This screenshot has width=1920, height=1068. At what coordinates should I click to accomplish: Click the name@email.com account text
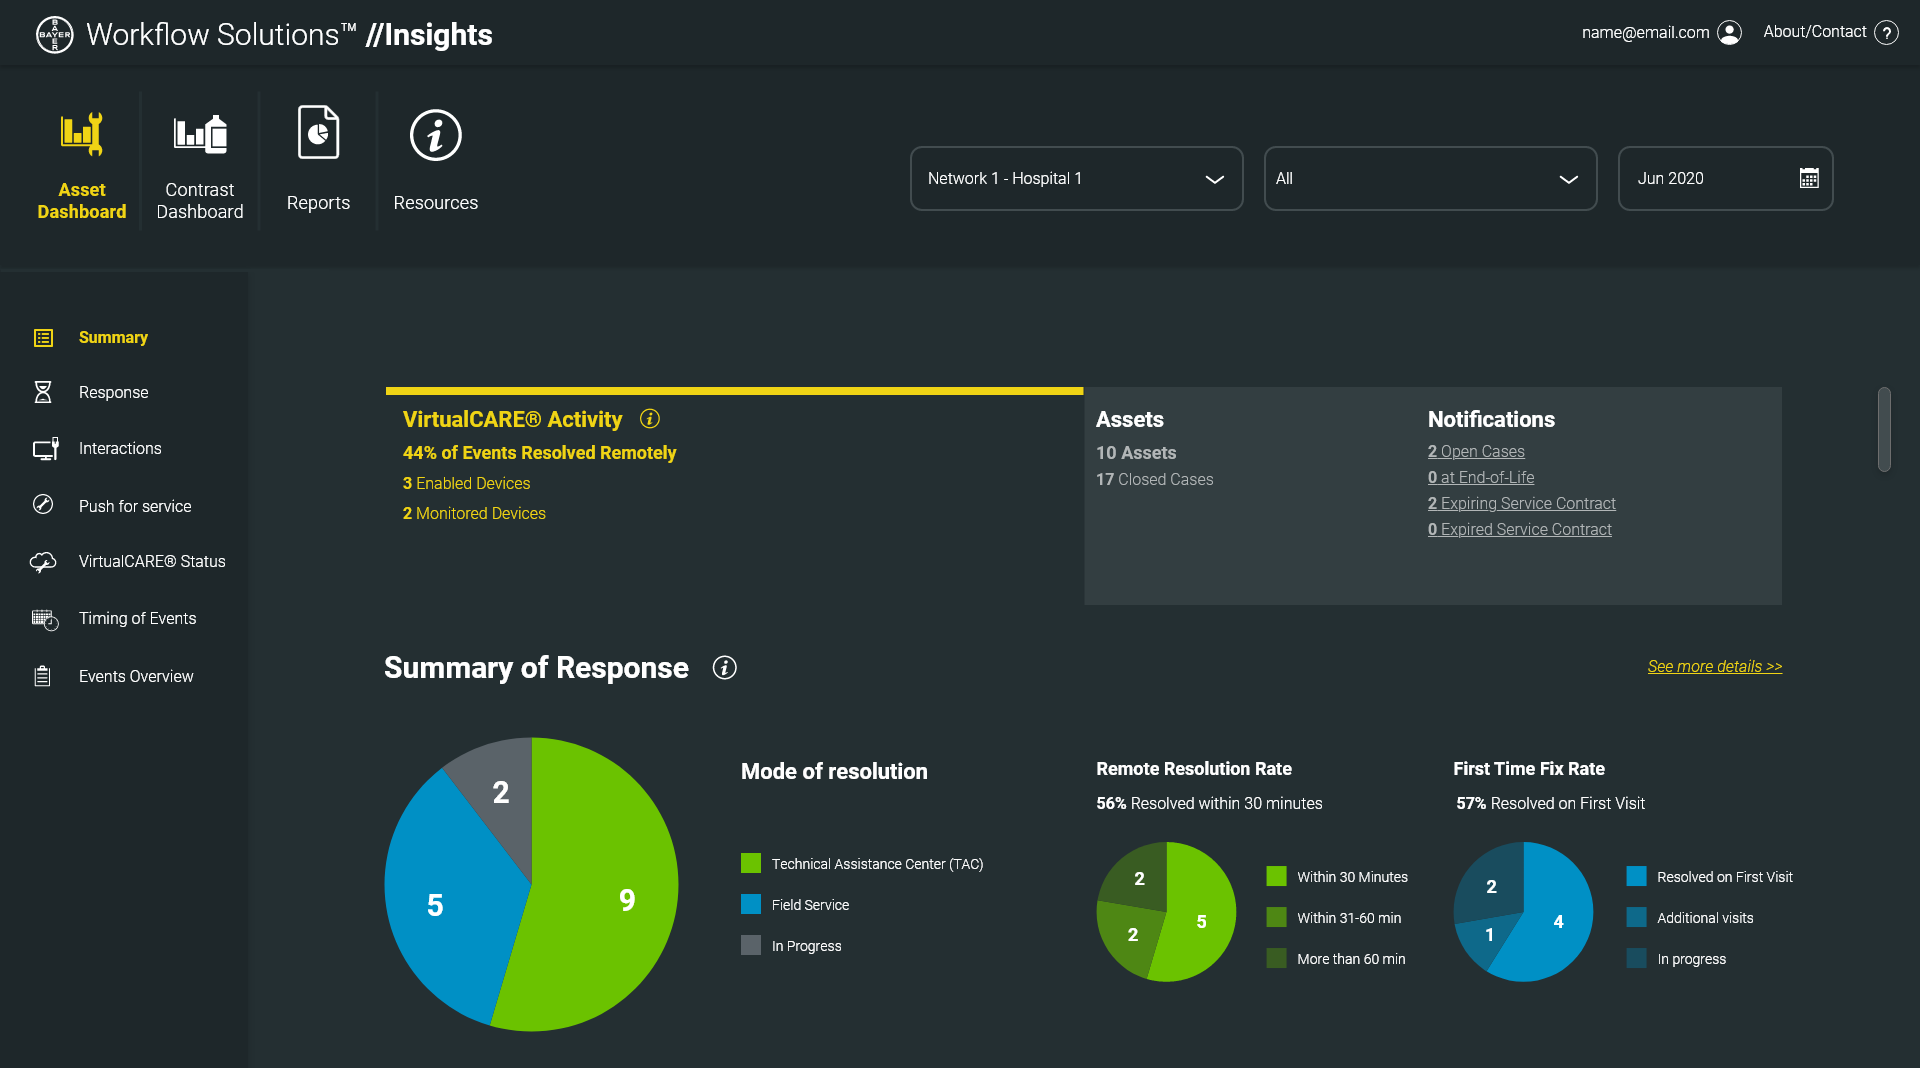coord(1645,33)
